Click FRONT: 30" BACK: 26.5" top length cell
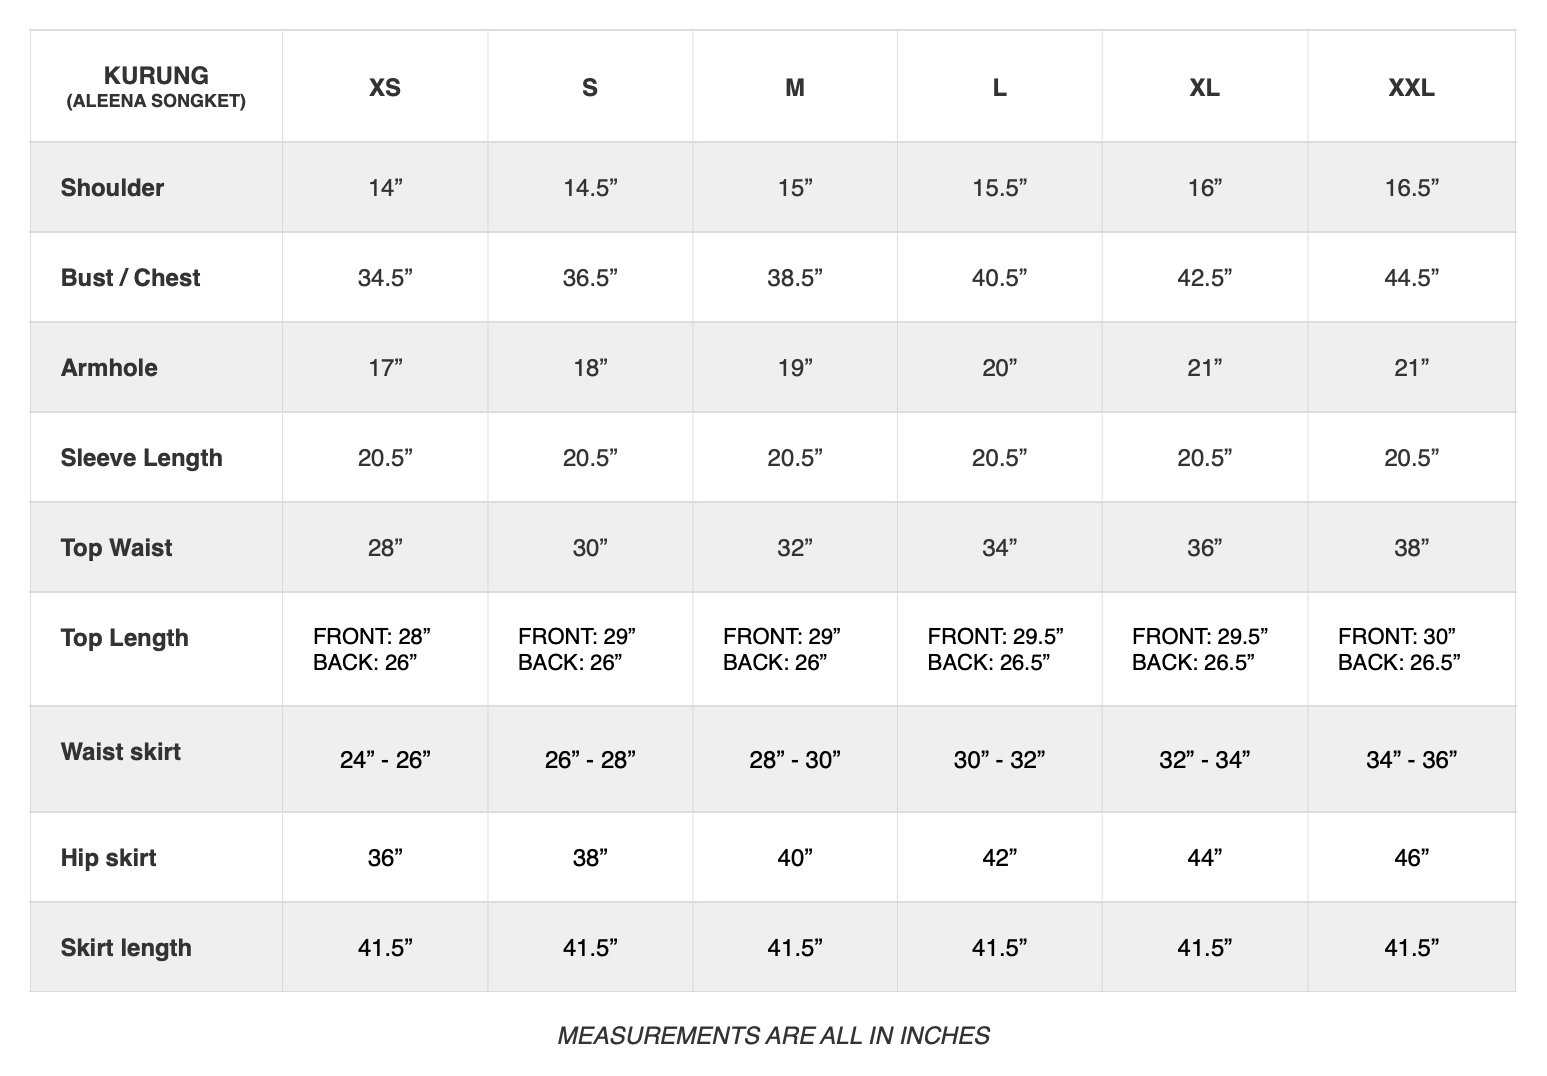The width and height of the screenshot is (1547, 1076). (1399, 649)
